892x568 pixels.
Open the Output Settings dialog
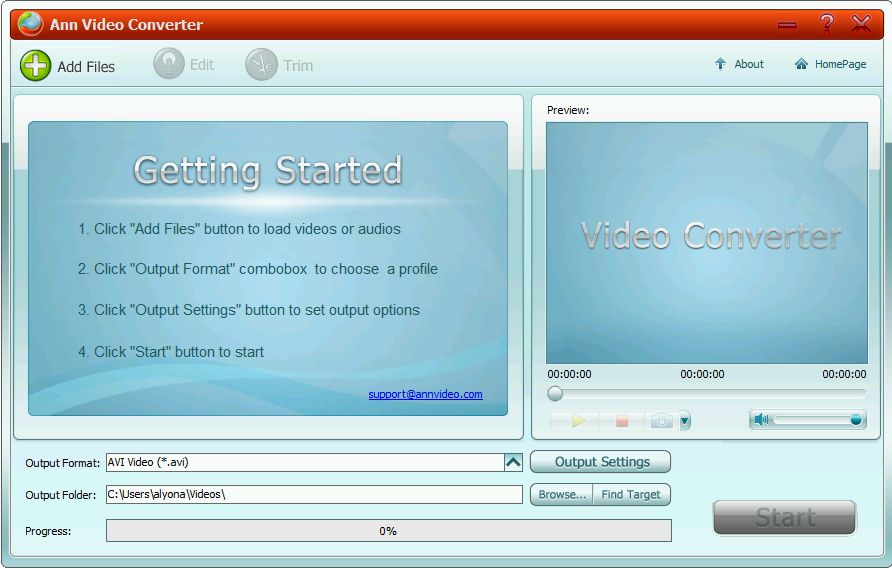coord(602,462)
